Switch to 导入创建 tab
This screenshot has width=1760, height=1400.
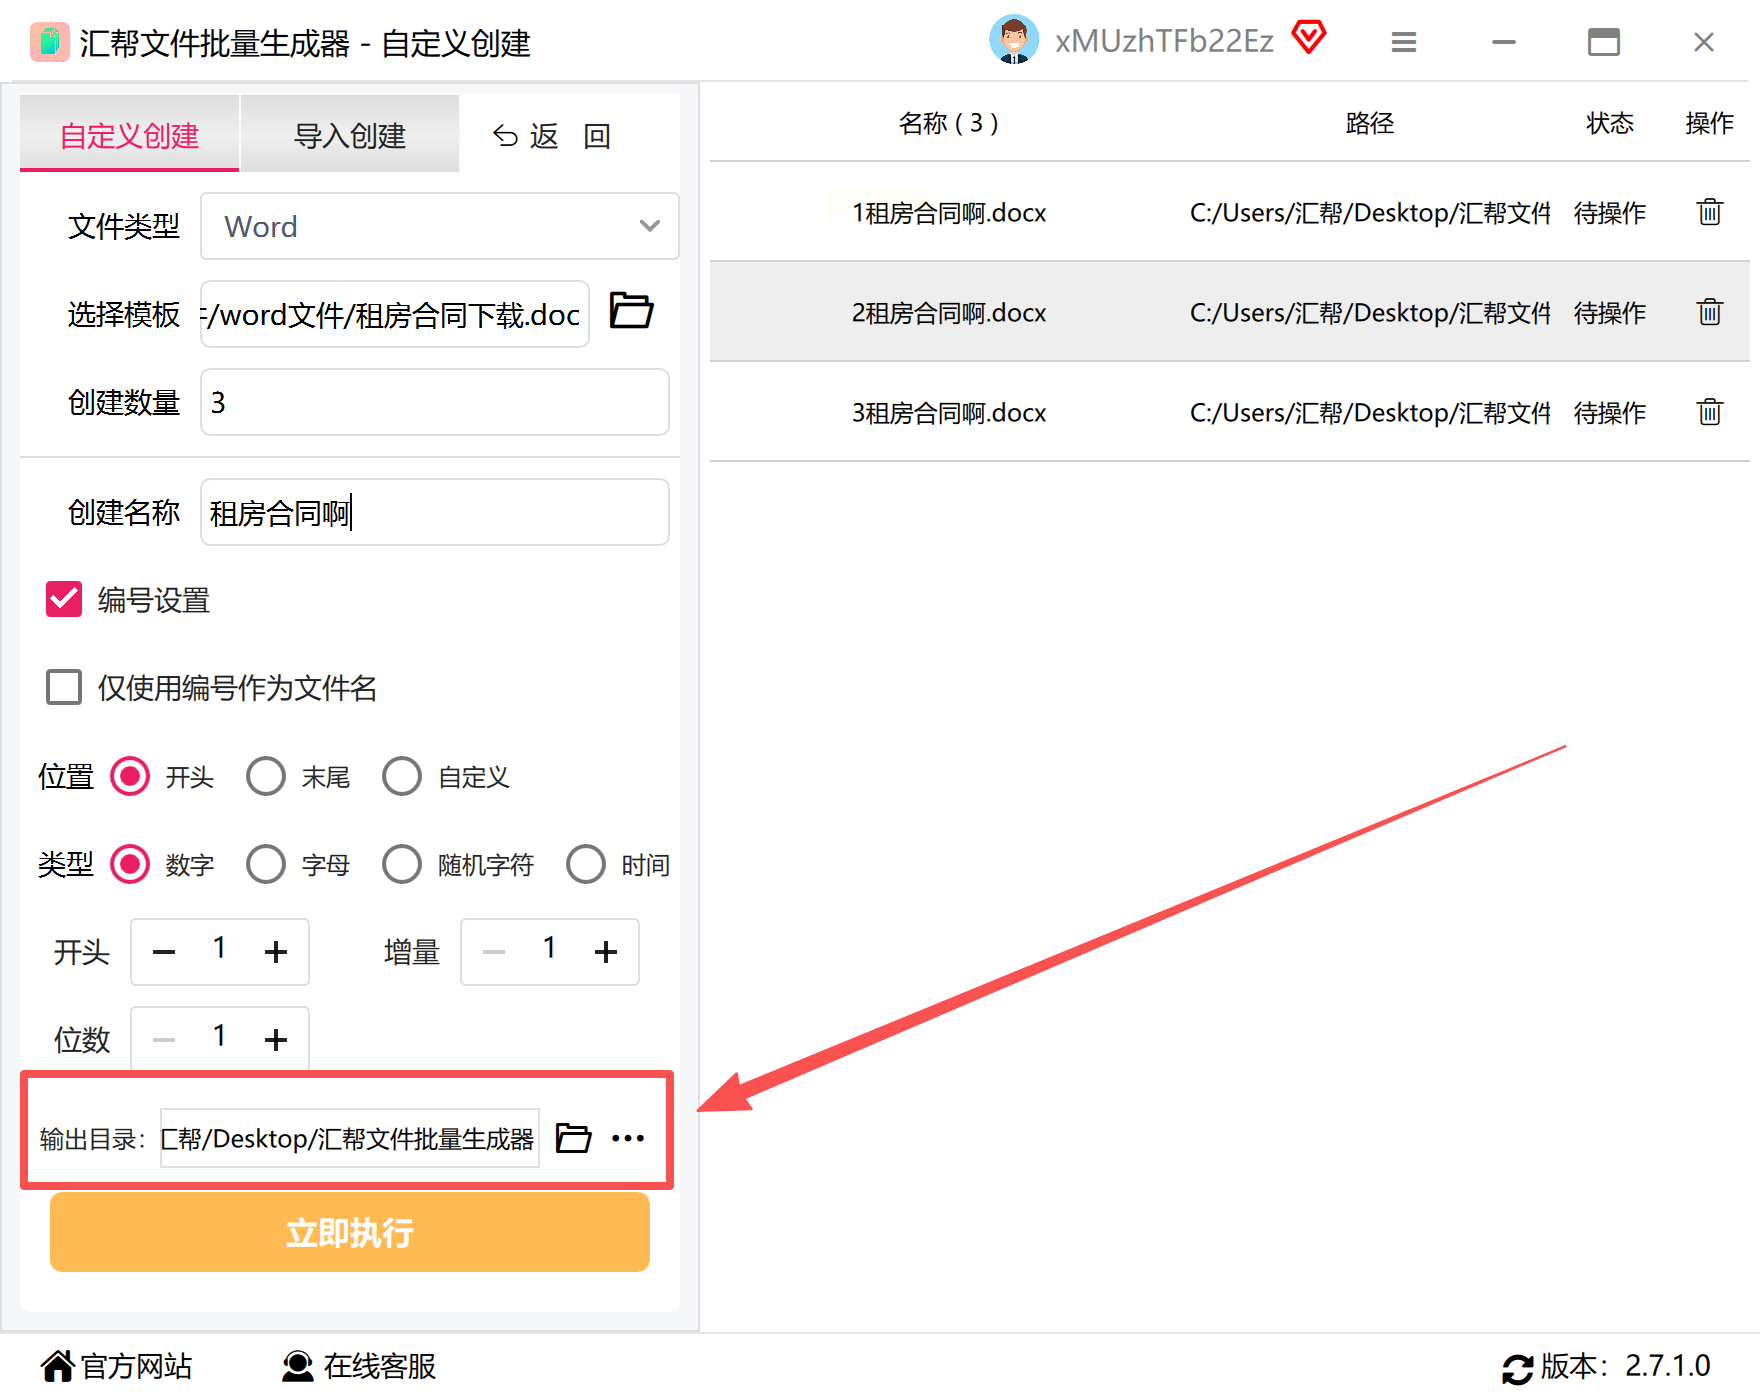click(350, 134)
